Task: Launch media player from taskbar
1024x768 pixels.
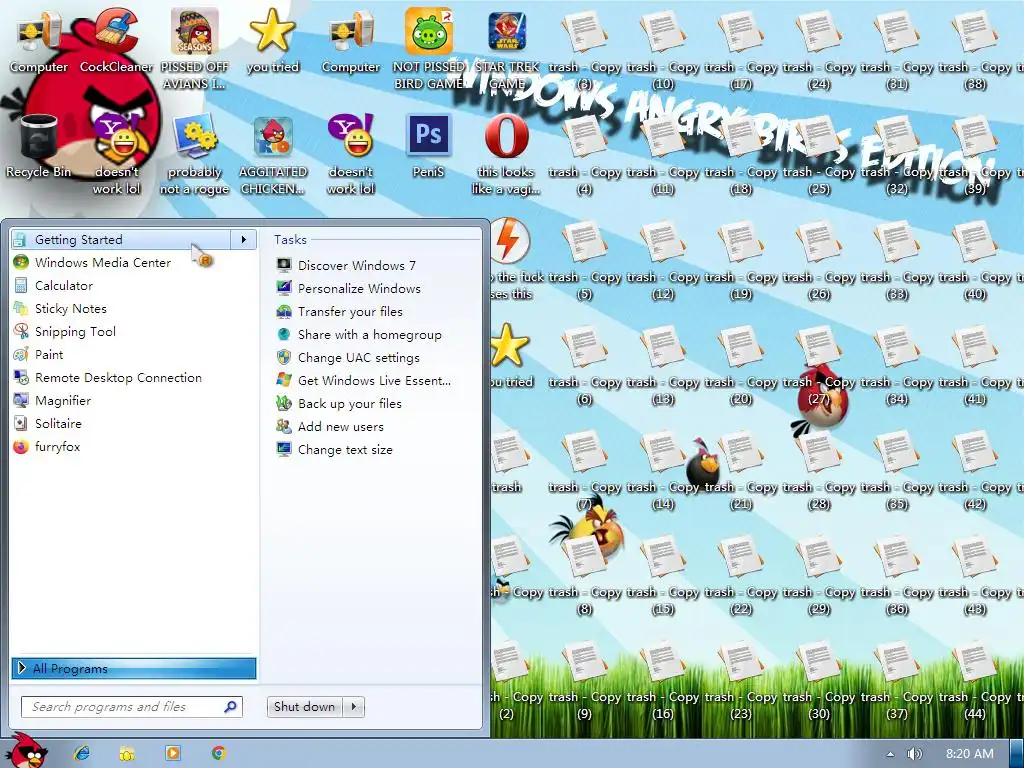Action: pyautogui.click(x=173, y=753)
